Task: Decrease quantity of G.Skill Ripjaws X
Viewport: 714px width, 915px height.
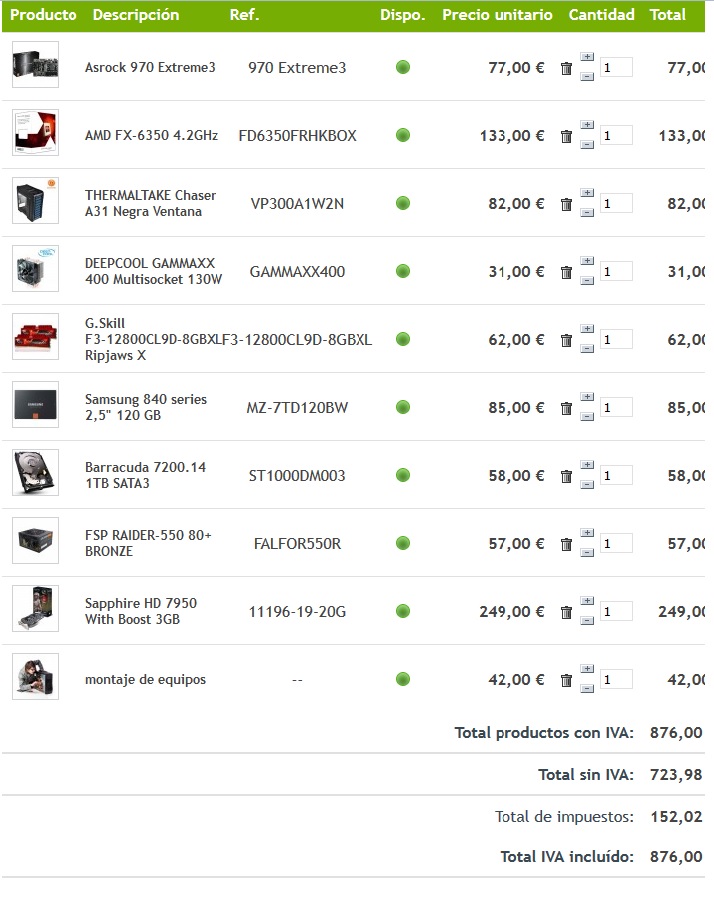Action: click(587, 348)
